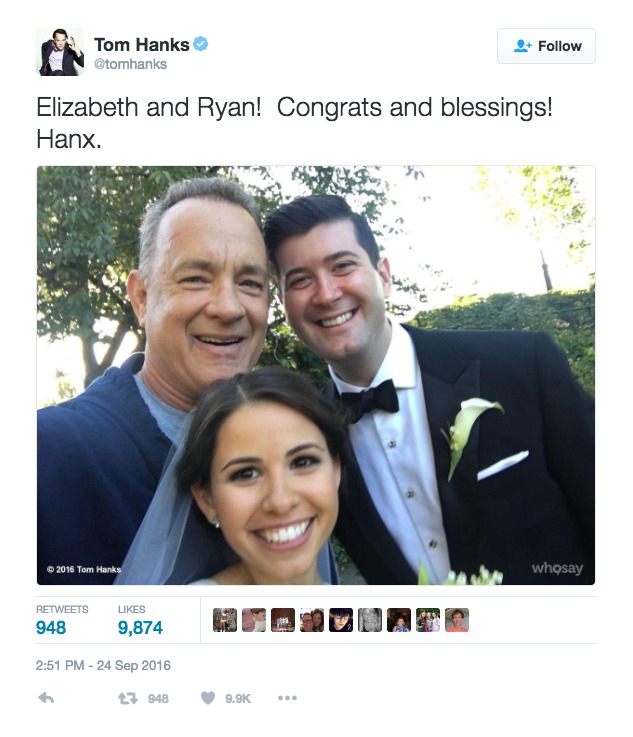This screenshot has width=633, height=737.
Task: Click the 9.9K count beside the heart
Action: click(238, 699)
